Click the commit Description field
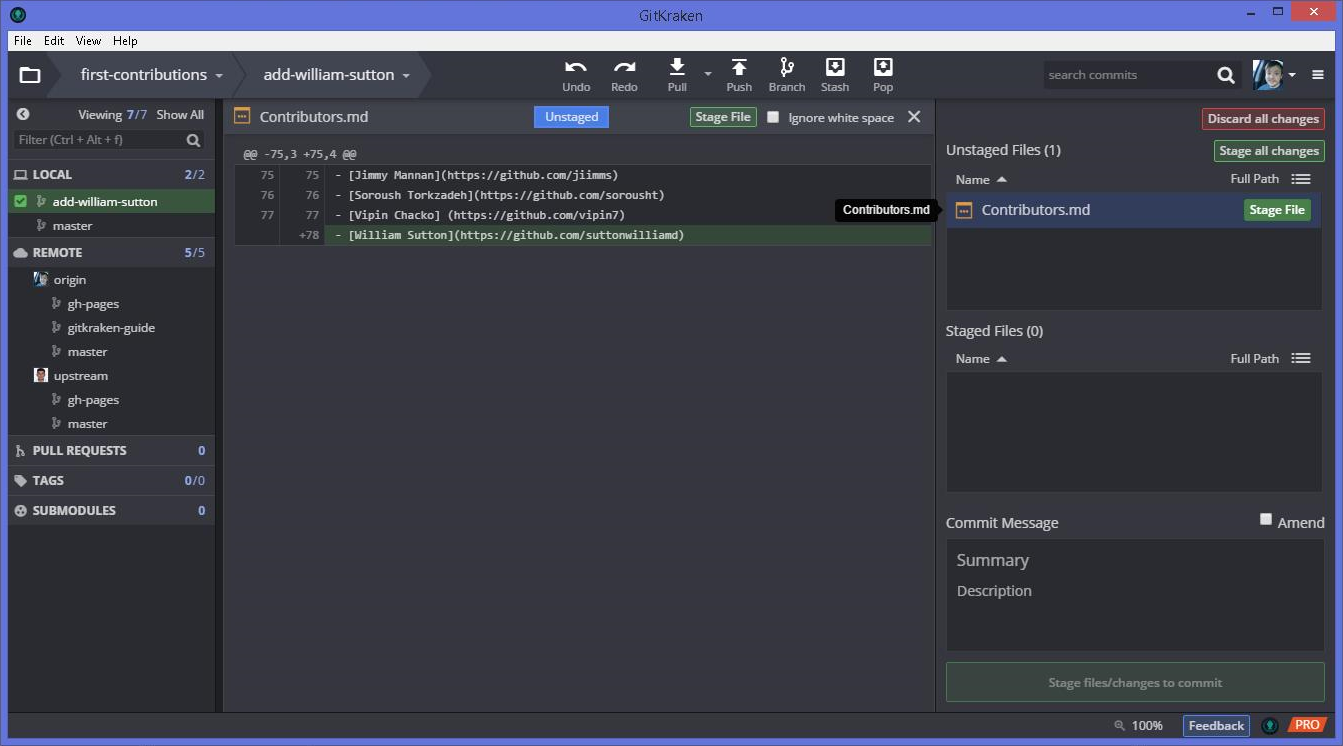The width and height of the screenshot is (1343, 746). (x=1135, y=591)
